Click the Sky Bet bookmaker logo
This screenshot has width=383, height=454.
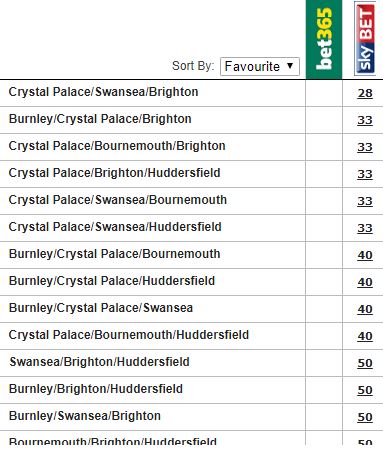pos(365,39)
